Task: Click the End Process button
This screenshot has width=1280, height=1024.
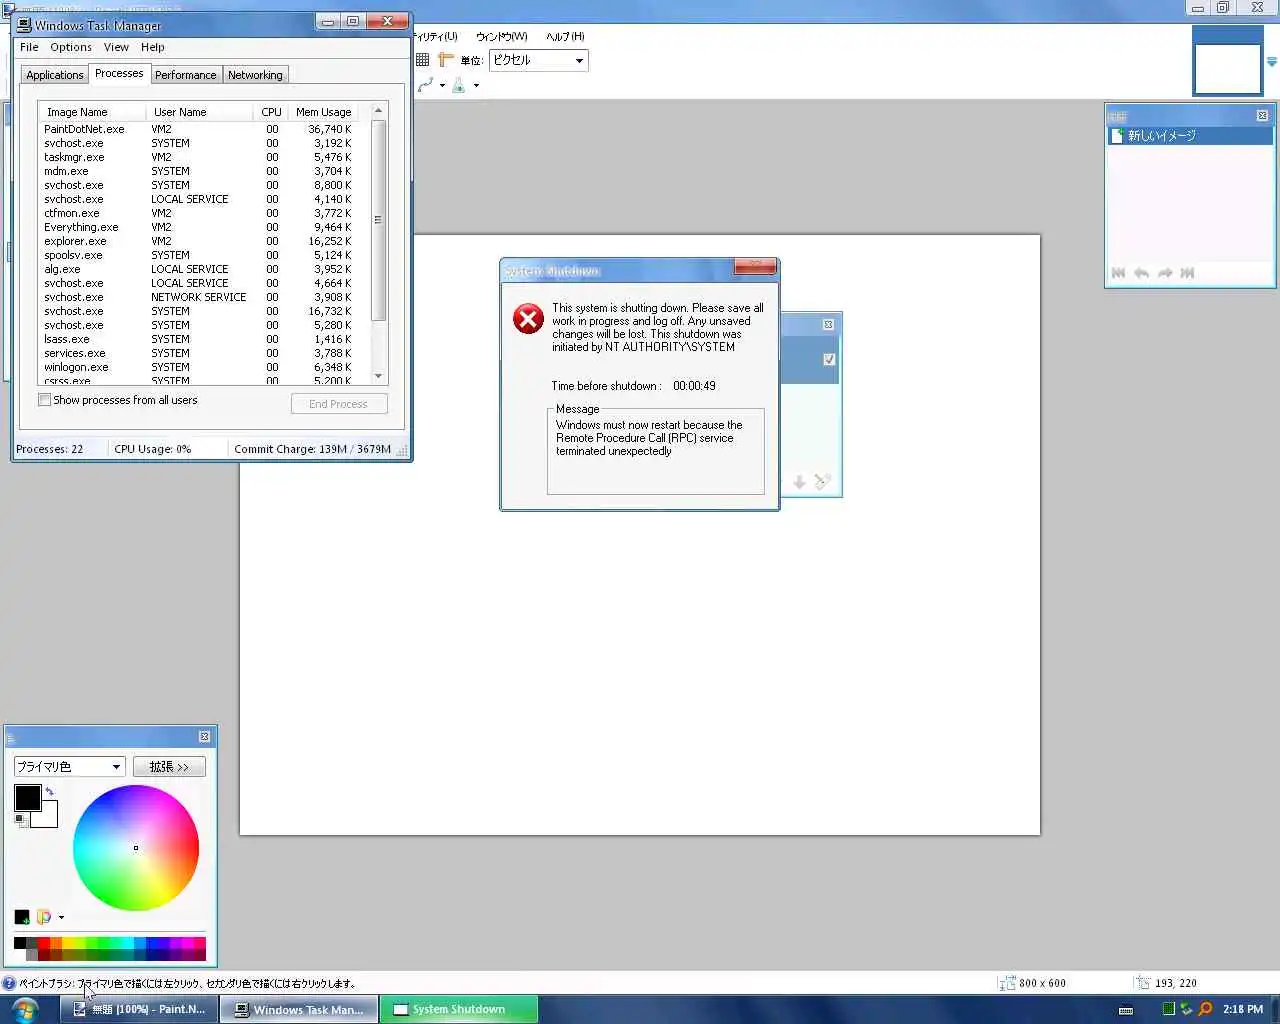Action: (x=339, y=404)
